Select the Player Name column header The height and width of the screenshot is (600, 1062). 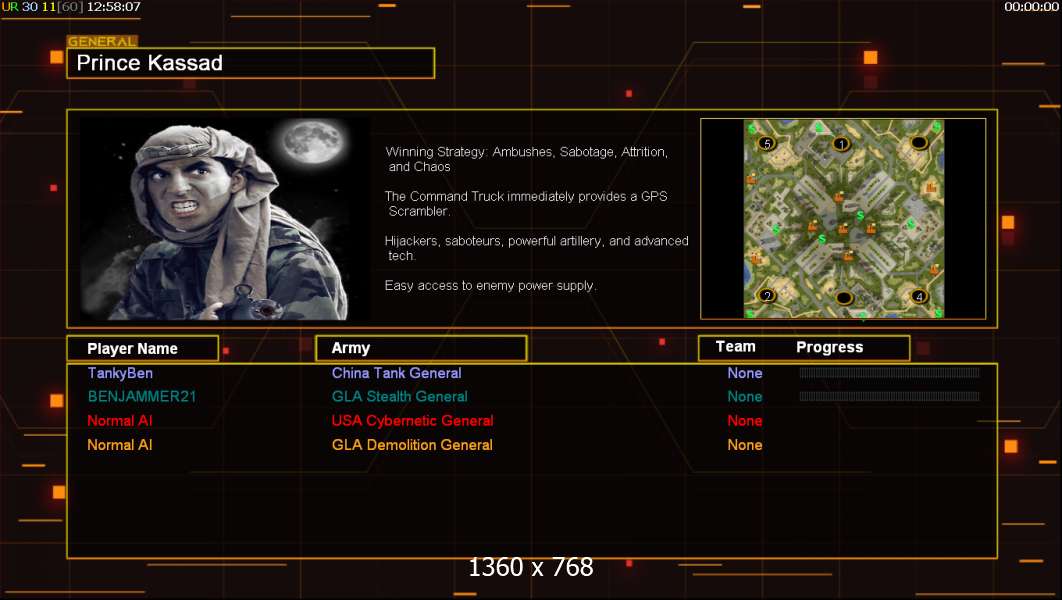coord(143,348)
